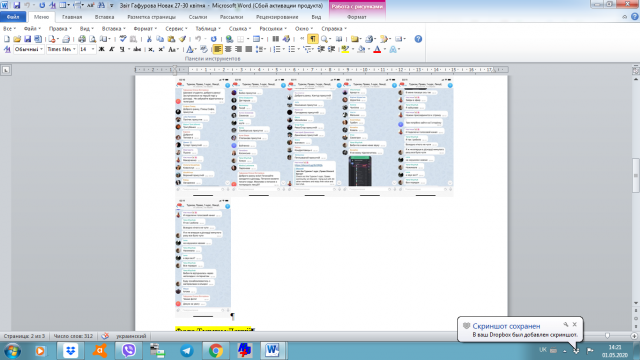Viewport: 640px width, 360px height.
Task: Decrease paragraph indent
Action: (x=321, y=49)
